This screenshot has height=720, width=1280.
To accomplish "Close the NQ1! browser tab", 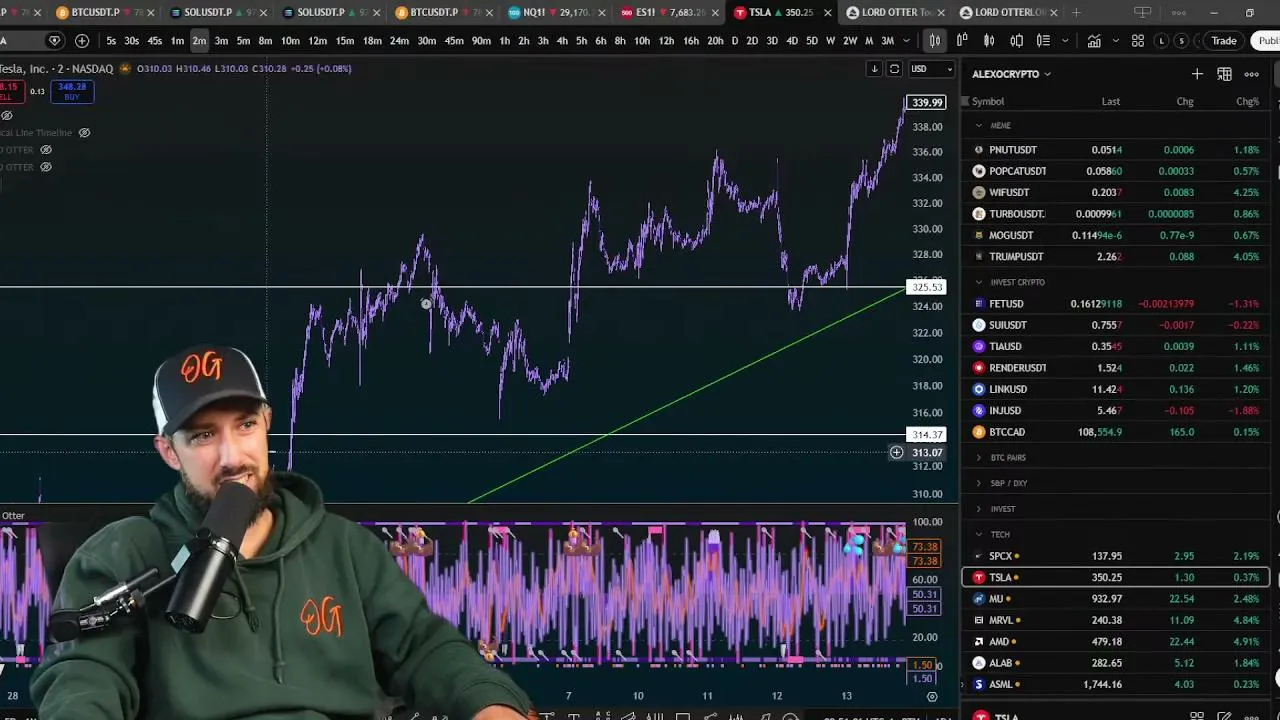I will pos(604,13).
